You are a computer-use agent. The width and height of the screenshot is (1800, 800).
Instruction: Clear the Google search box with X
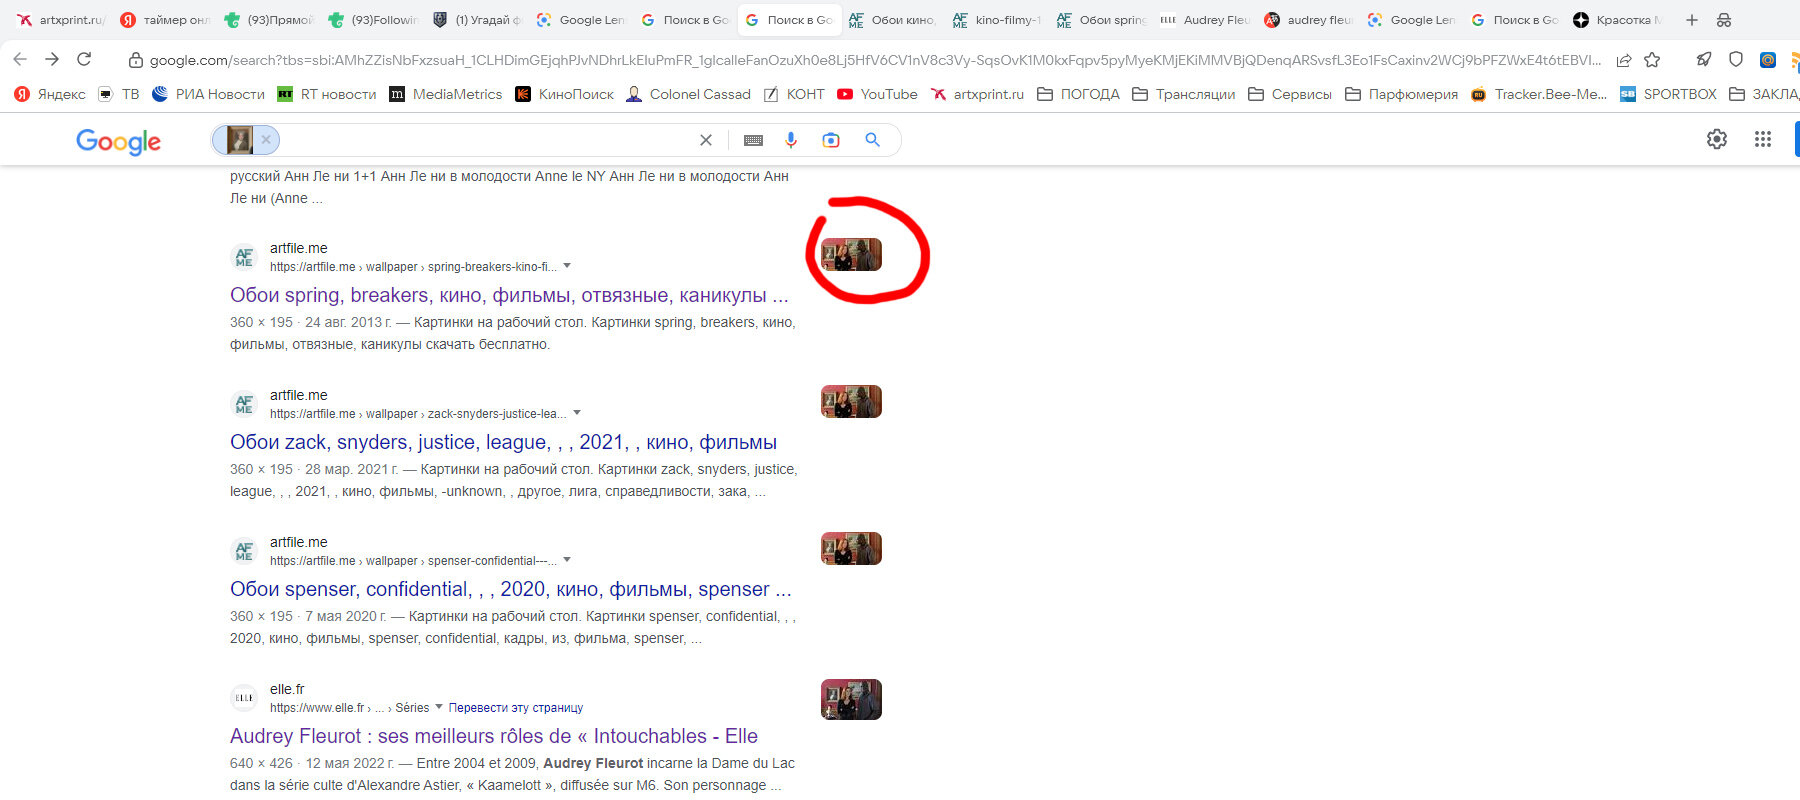[706, 140]
